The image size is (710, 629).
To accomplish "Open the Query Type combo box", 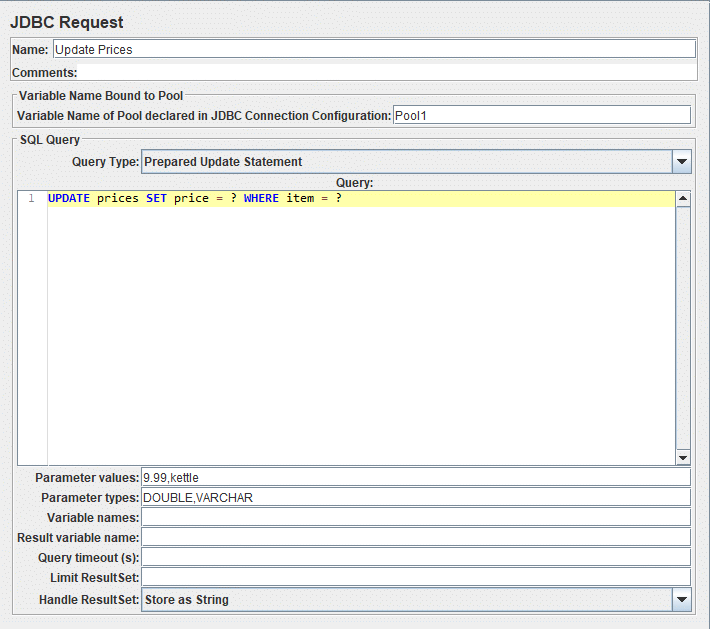I will click(405, 161).
